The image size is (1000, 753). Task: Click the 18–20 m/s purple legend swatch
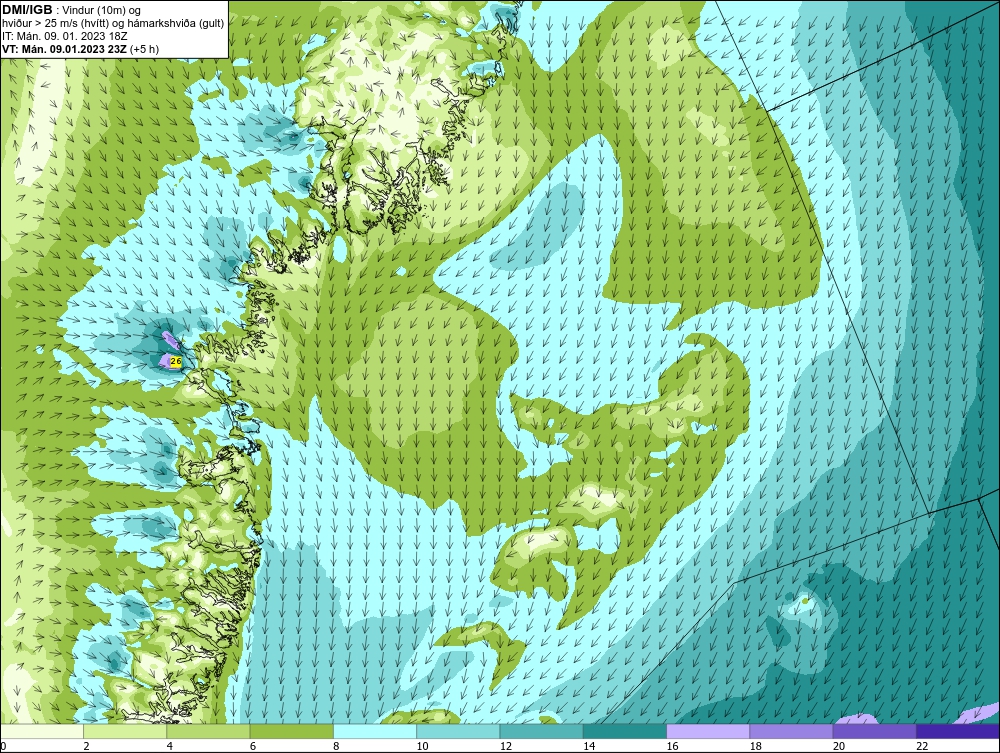coord(791,731)
